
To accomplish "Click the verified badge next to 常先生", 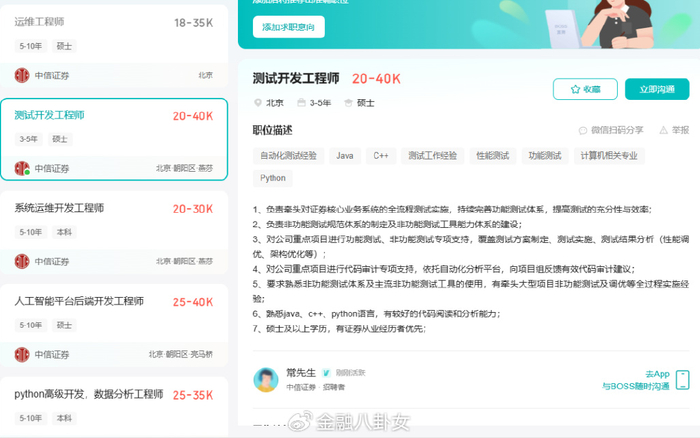I will point(326,373).
